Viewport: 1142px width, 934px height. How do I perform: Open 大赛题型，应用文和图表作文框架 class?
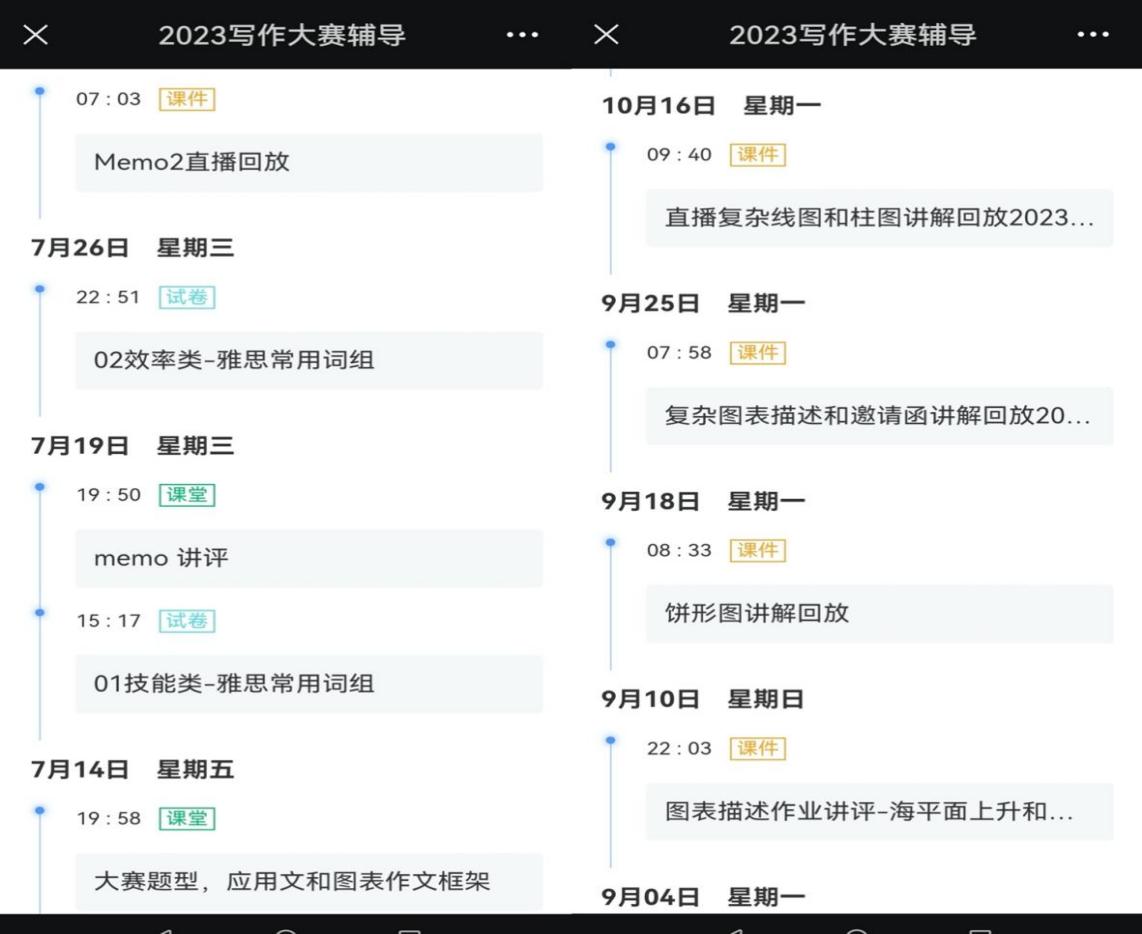coord(308,882)
